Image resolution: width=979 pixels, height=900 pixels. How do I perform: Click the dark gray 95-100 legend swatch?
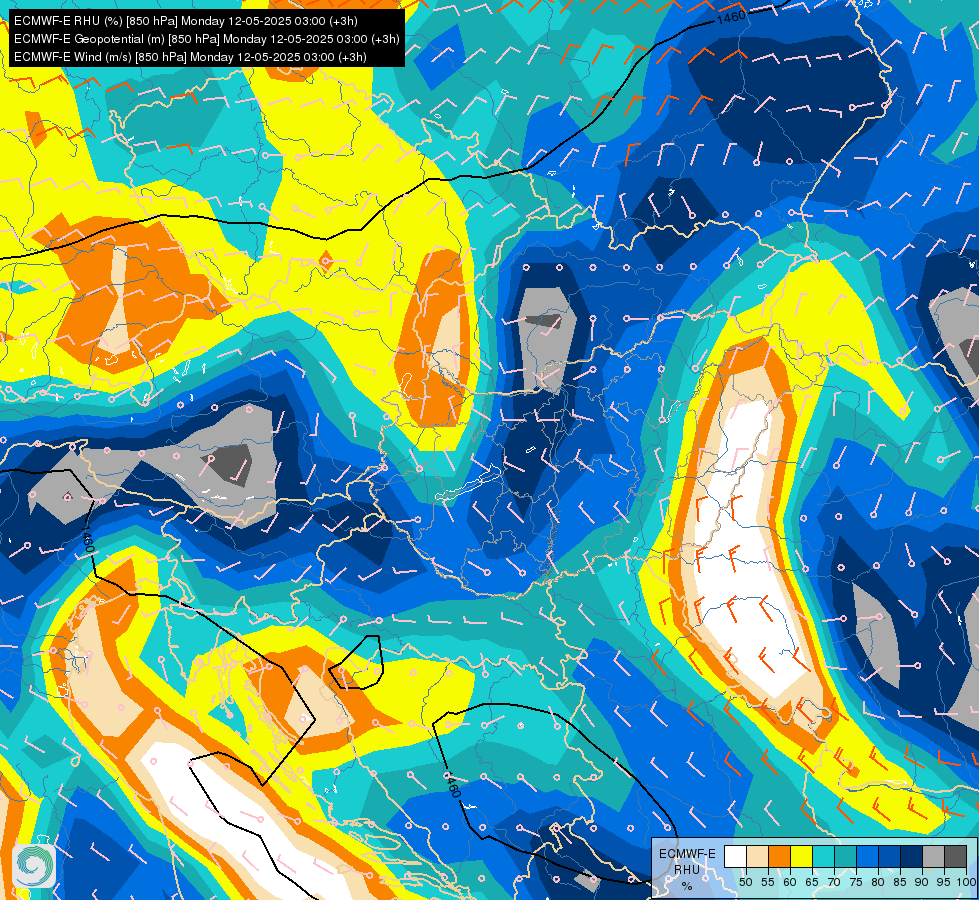point(955,856)
